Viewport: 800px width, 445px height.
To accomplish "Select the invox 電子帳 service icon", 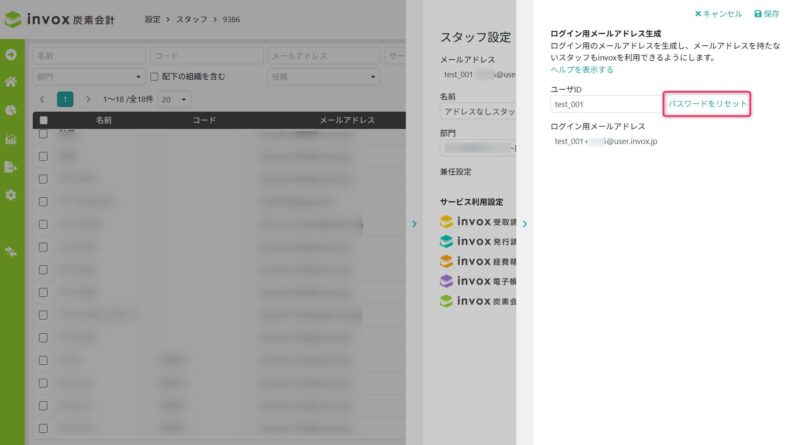I will pos(446,281).
